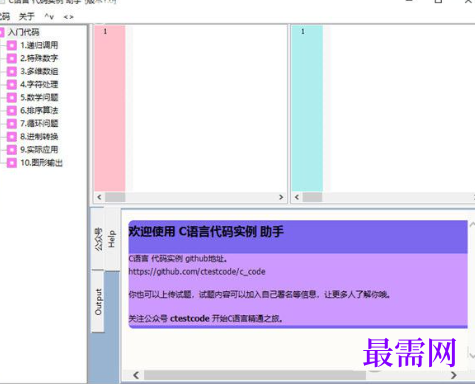
Task: Click the pink icon beside 9.实际应用
Action: [x=12, y=150]
